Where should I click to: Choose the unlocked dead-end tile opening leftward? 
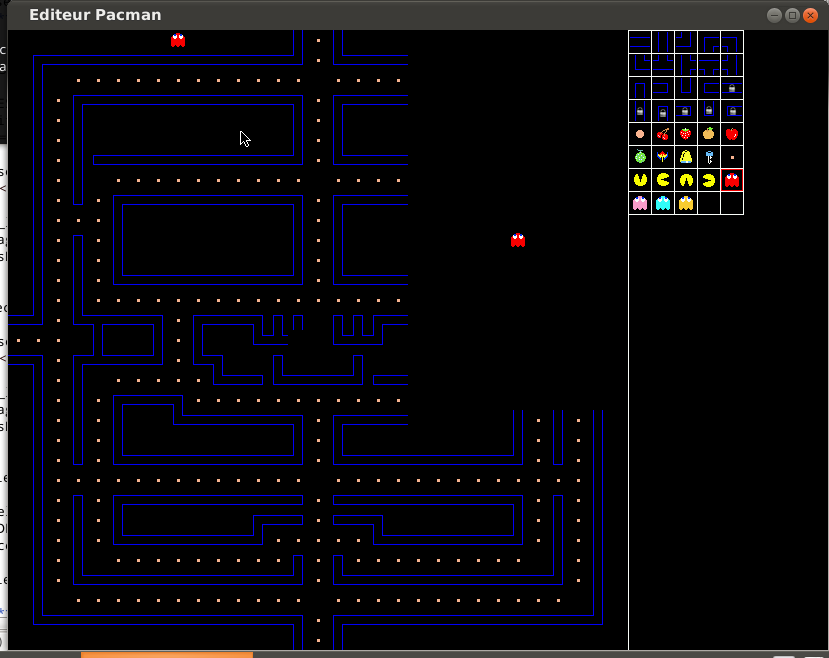coord(663,88)
